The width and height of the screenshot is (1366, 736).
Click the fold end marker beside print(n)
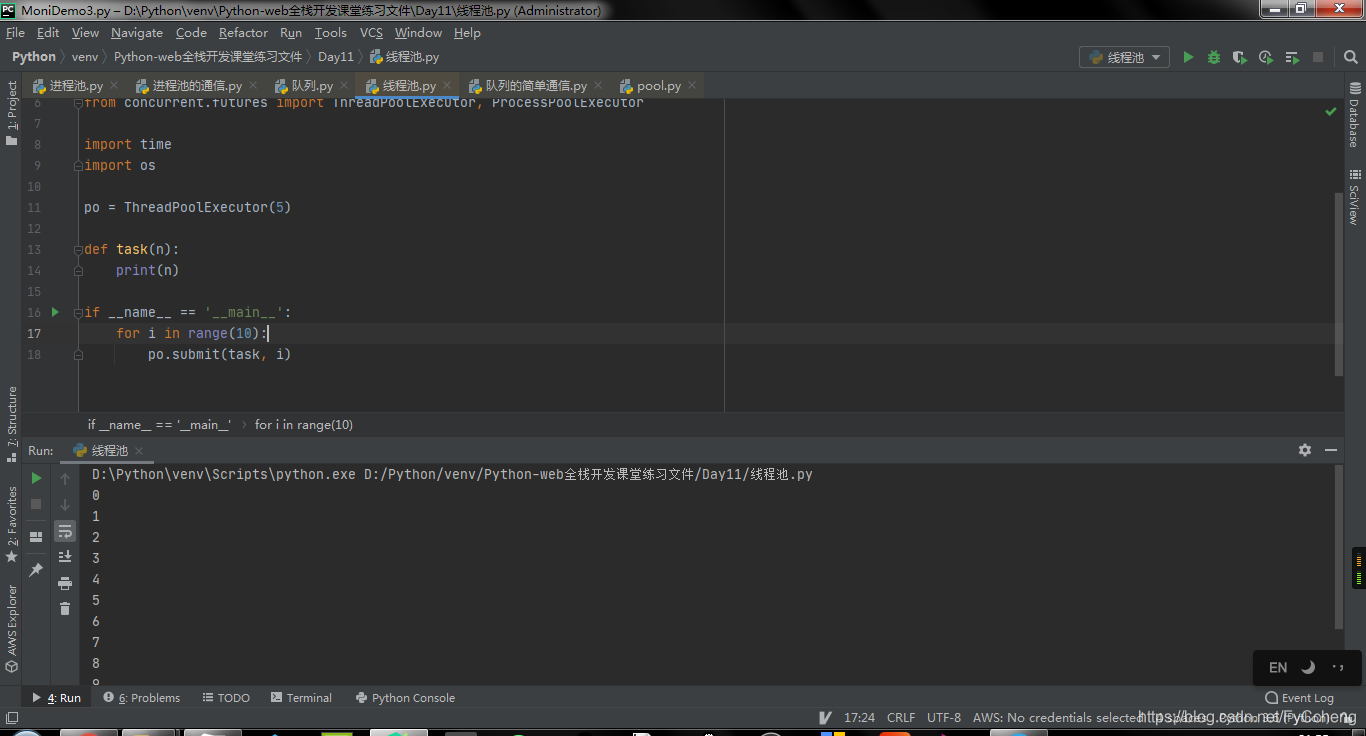(78, 271)
